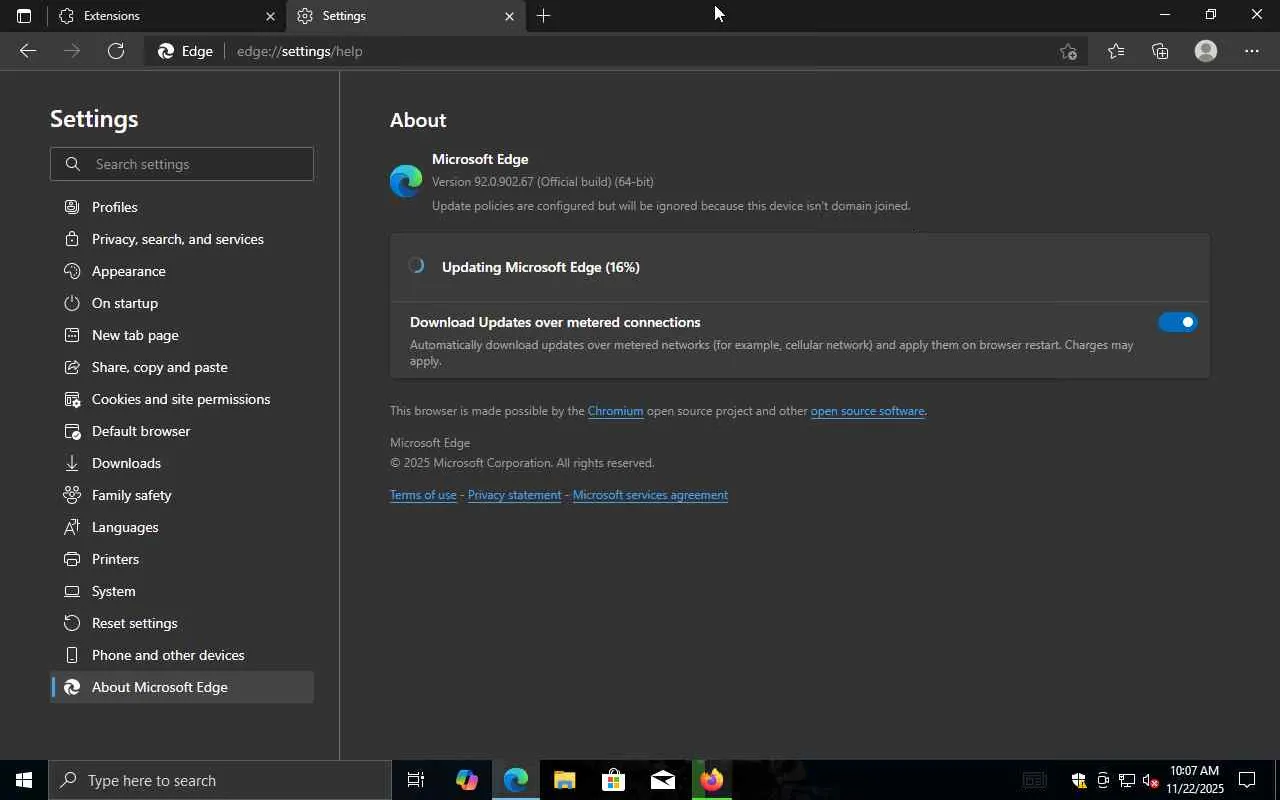Switch to the Extensions tab

[166, 16]
